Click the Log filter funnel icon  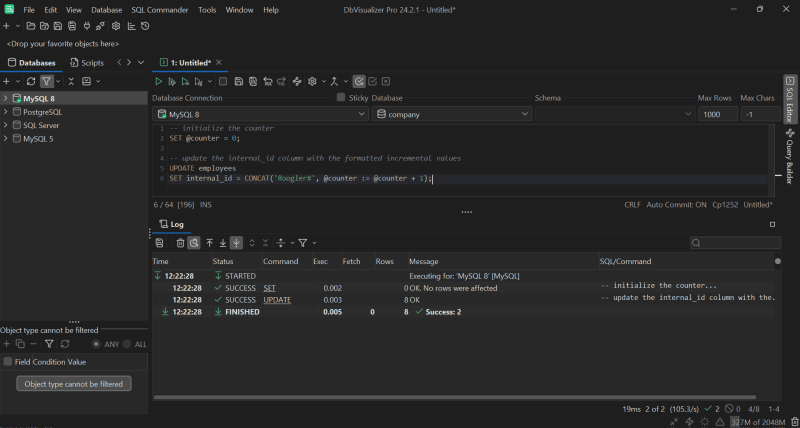coord(303,243)
